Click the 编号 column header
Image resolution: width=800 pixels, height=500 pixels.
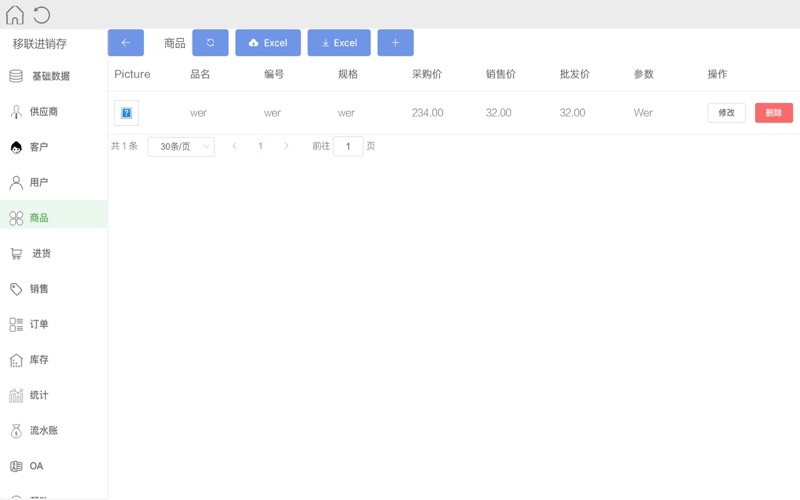(x=274, y=74)
